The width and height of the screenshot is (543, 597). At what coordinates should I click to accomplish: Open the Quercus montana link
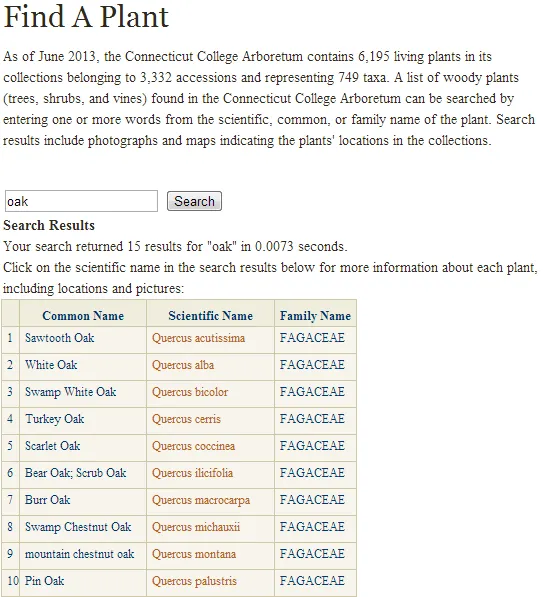pos(194,554)
